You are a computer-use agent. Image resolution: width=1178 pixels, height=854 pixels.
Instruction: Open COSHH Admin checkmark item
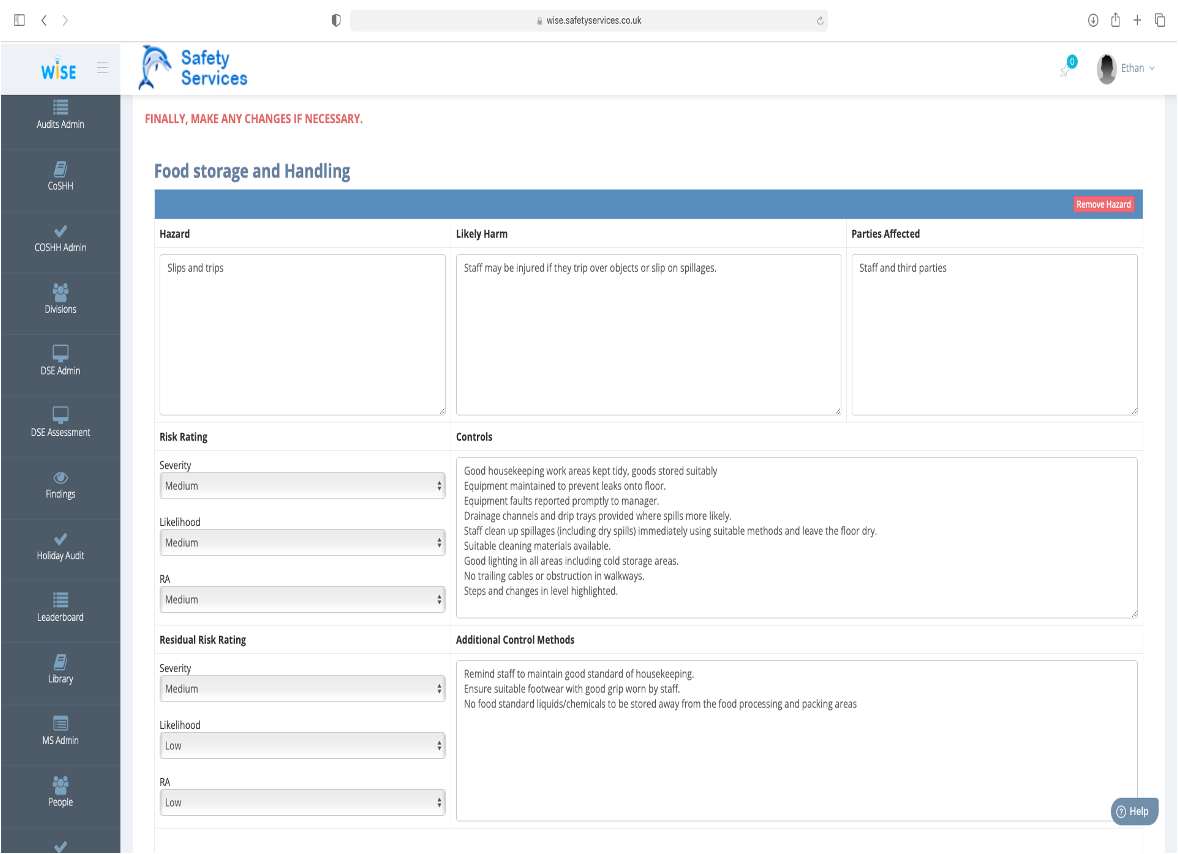60,238
